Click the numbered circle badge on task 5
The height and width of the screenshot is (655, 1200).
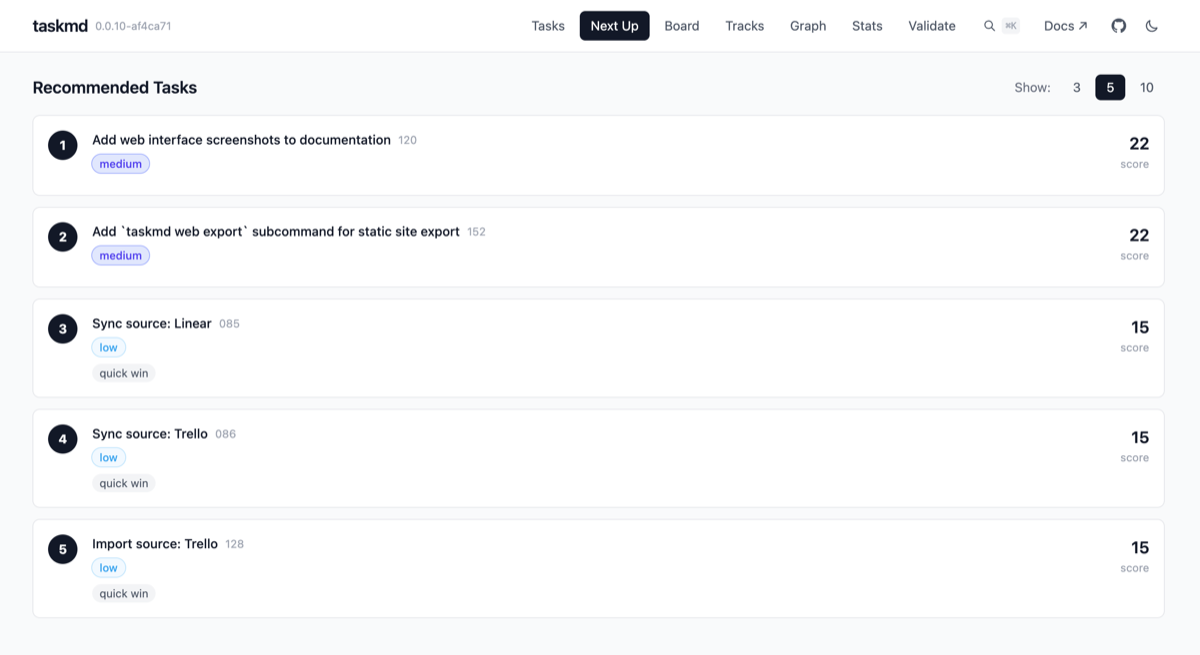tap(62, 549)
